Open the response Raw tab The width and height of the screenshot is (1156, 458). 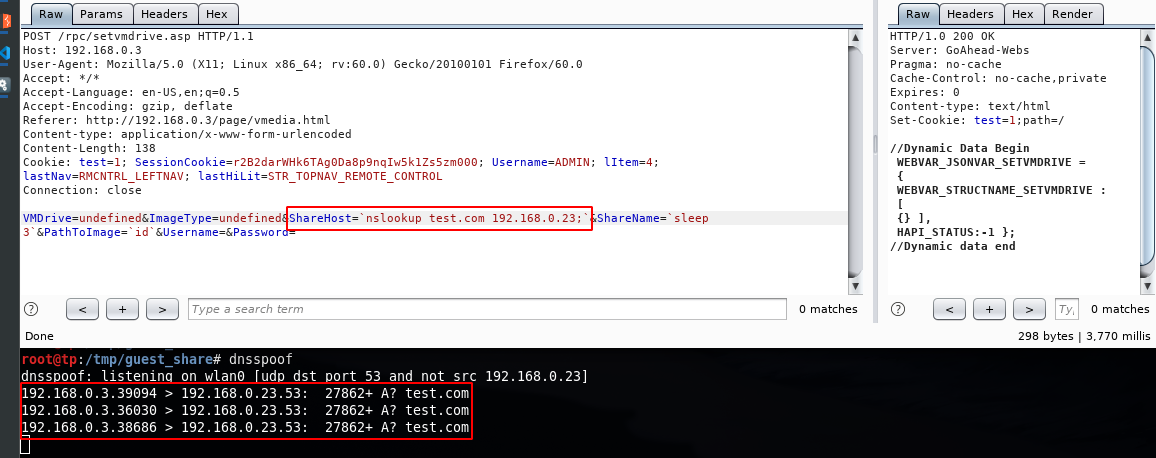click(x=918, y=14)
